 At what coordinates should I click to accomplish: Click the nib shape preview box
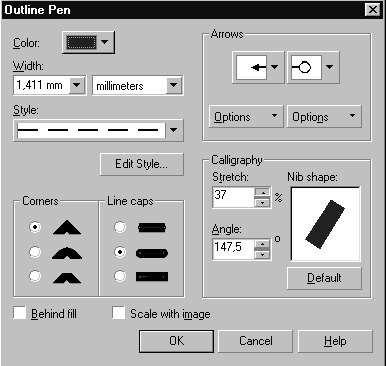click(x=326, y=224)
